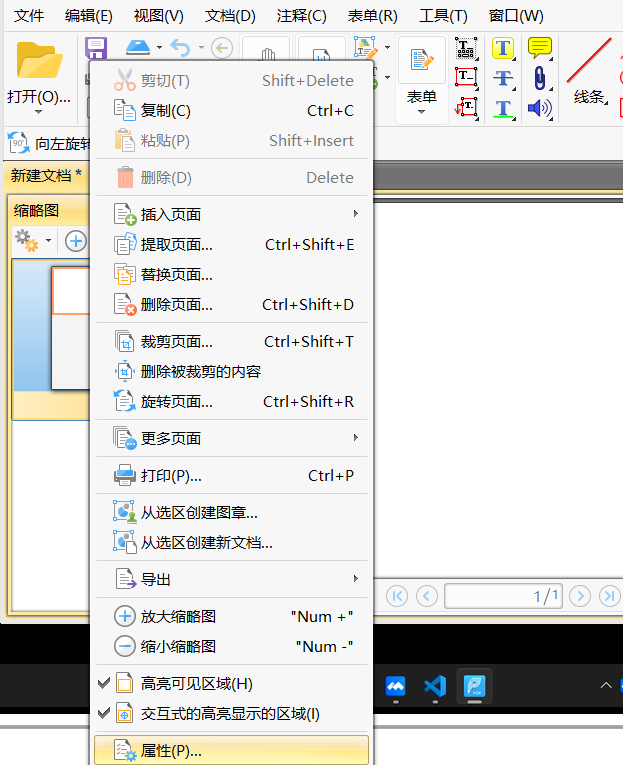Select the Underline text tool

[x=503, y=108]
